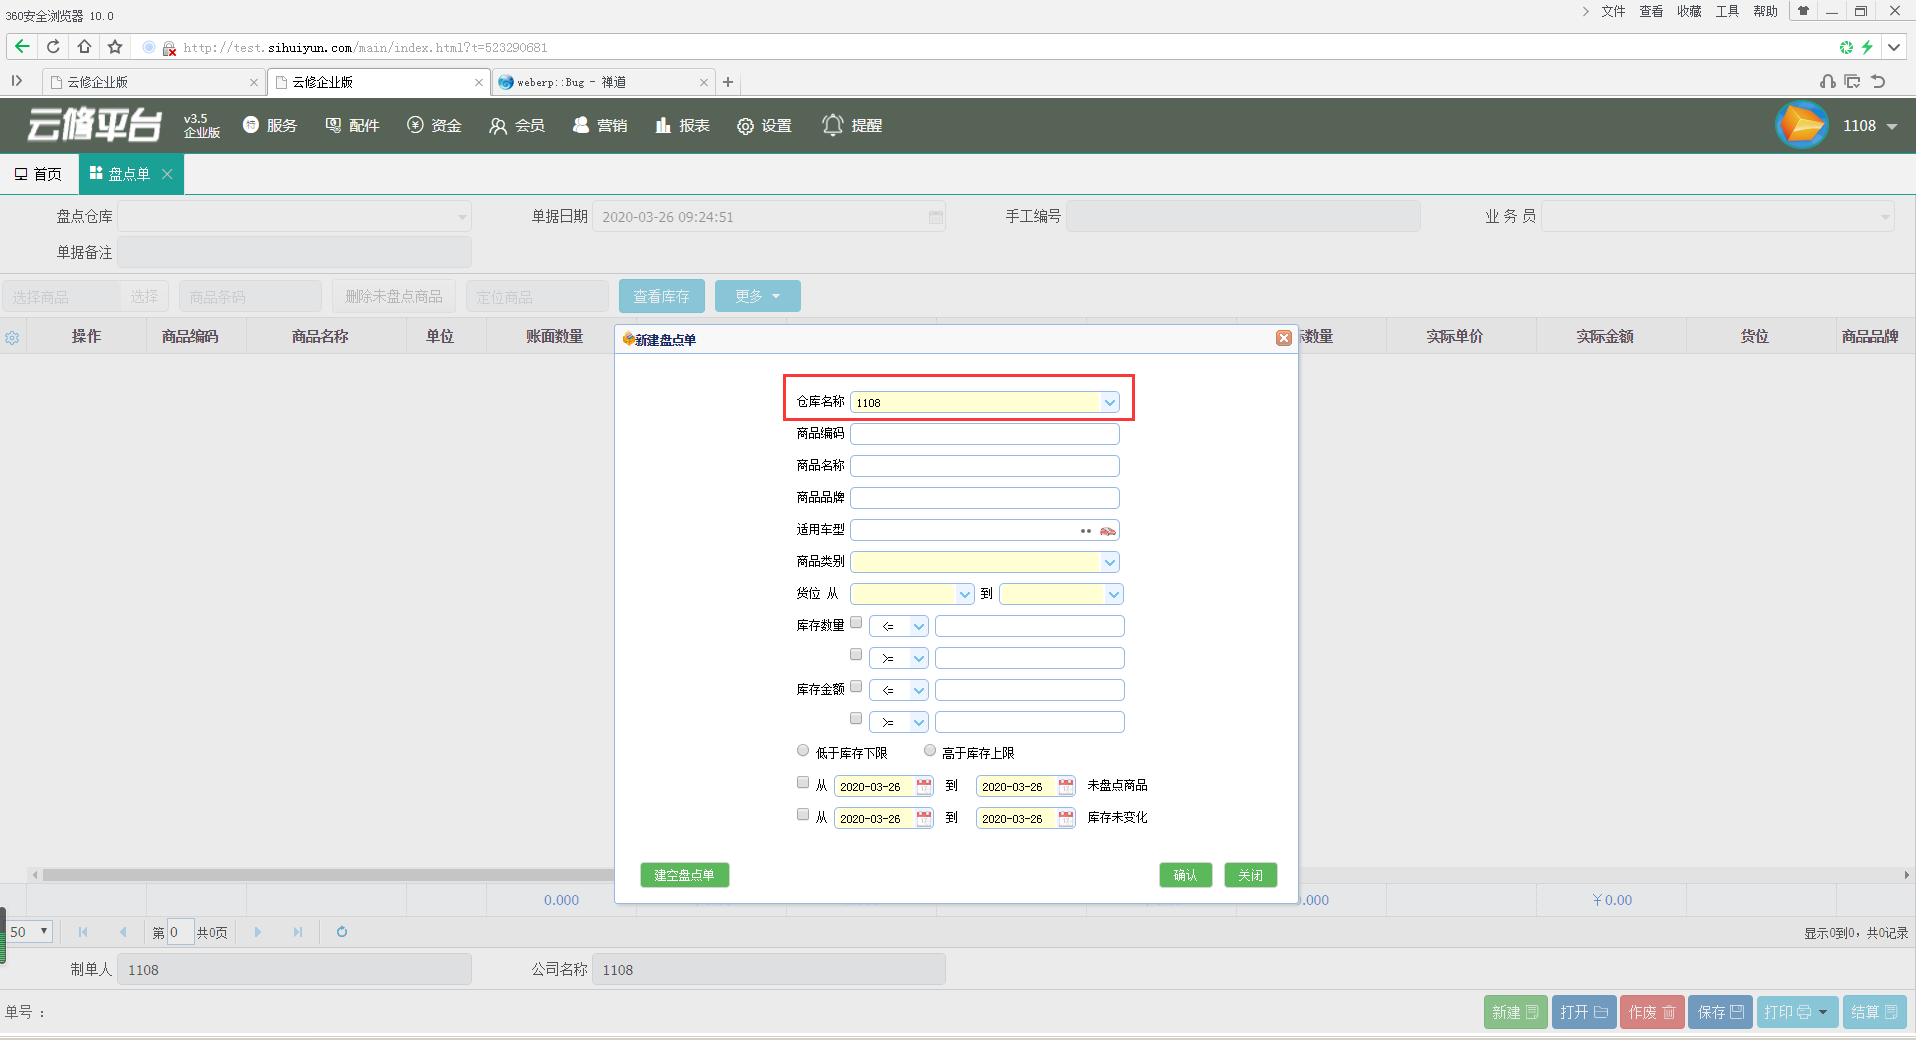Click the browser home icon
Screen dimensions: 1916x1040
(x=84, y=47)
